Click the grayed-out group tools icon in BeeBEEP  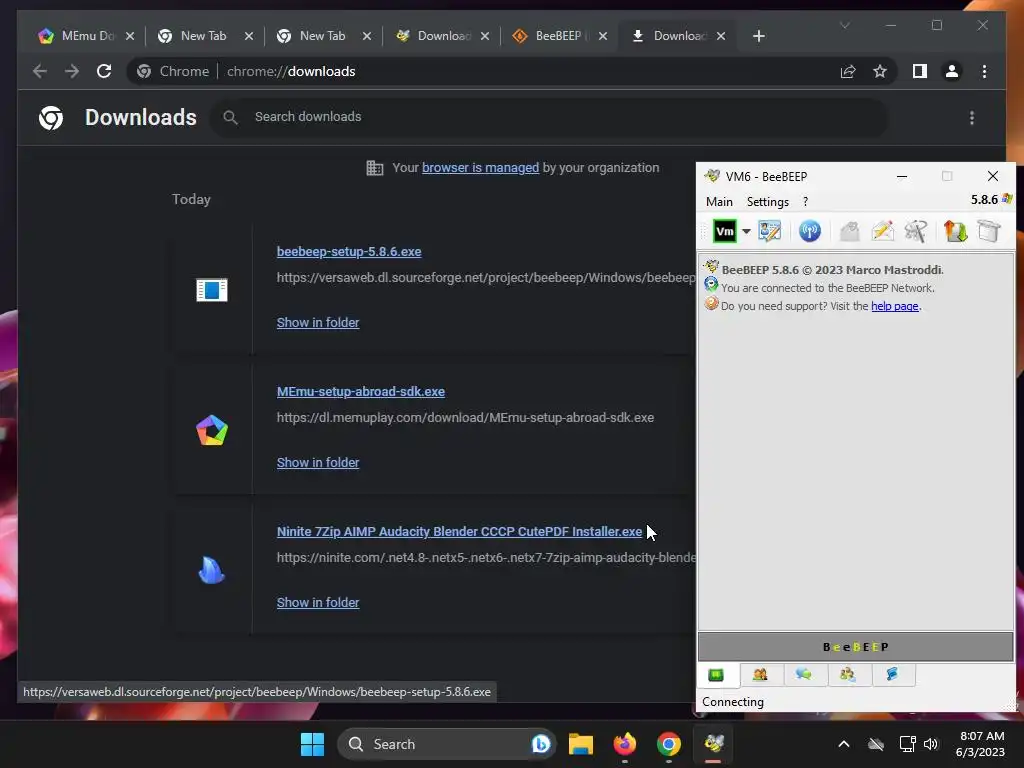[916, 231]
